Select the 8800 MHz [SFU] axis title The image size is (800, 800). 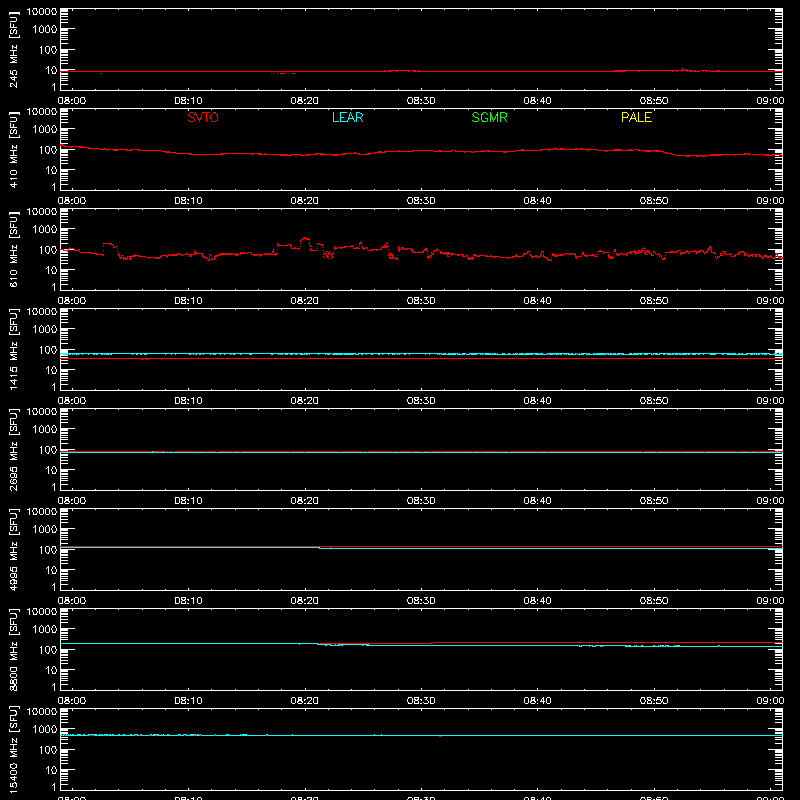(13, 650)
